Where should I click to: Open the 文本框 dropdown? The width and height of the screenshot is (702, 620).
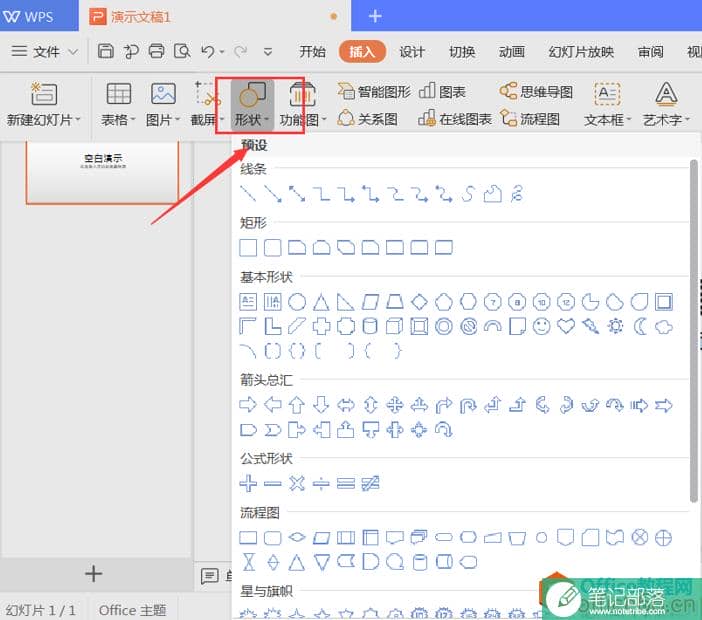tap(607, 104)
